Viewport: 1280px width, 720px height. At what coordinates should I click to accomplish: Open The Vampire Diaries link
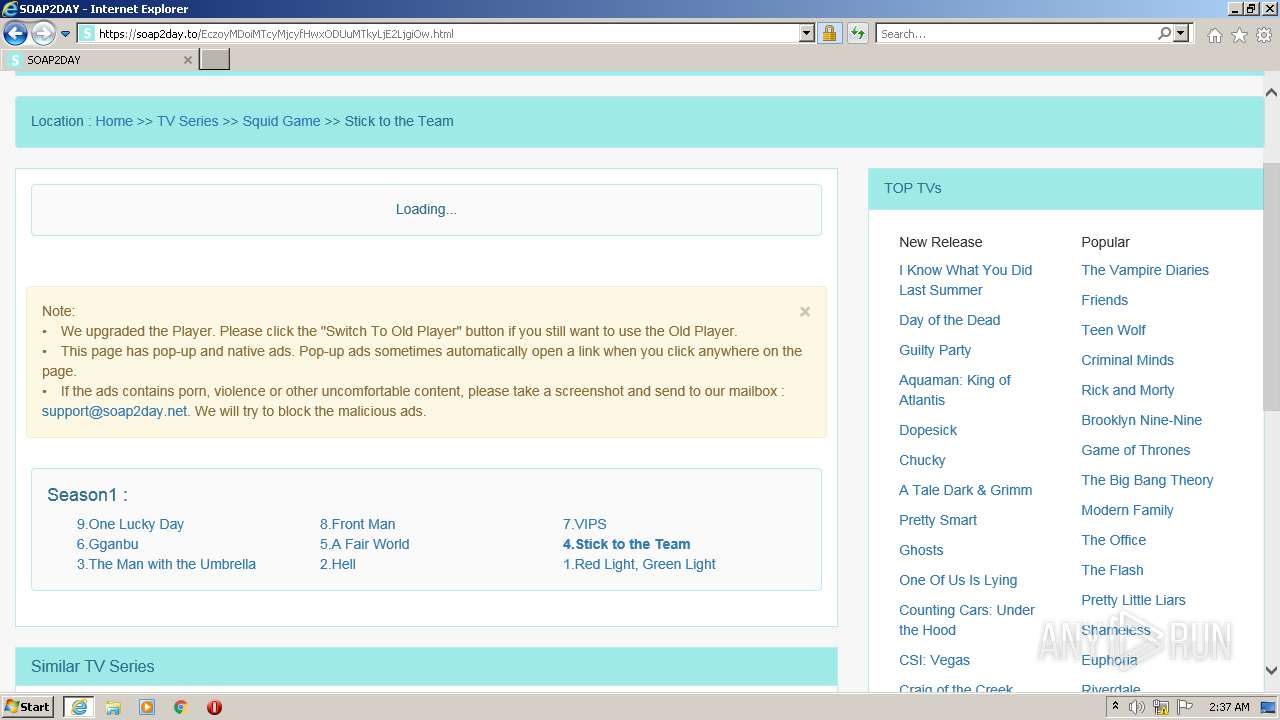[1145, 270]
